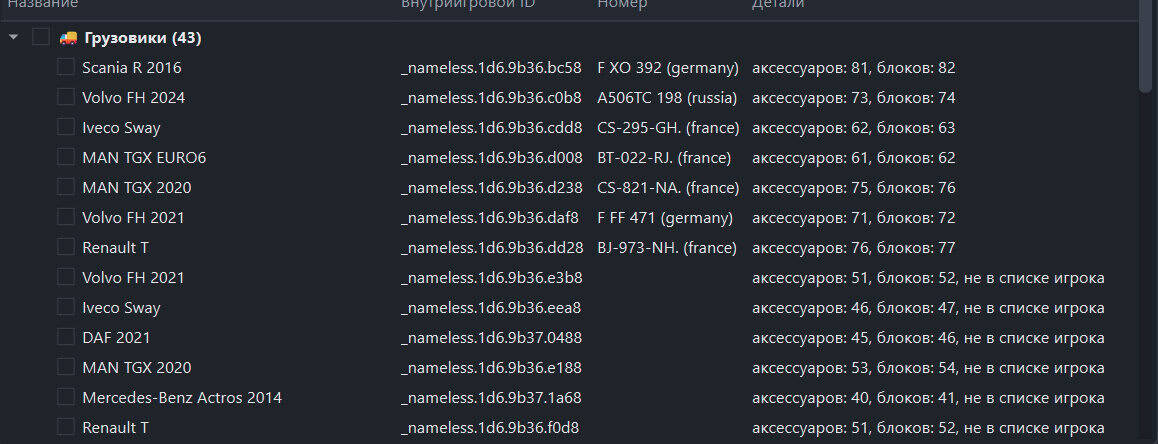The image size is (1158, 444).
Task: Click the Внутриигровой ID column header
Action: coord(468,4)
